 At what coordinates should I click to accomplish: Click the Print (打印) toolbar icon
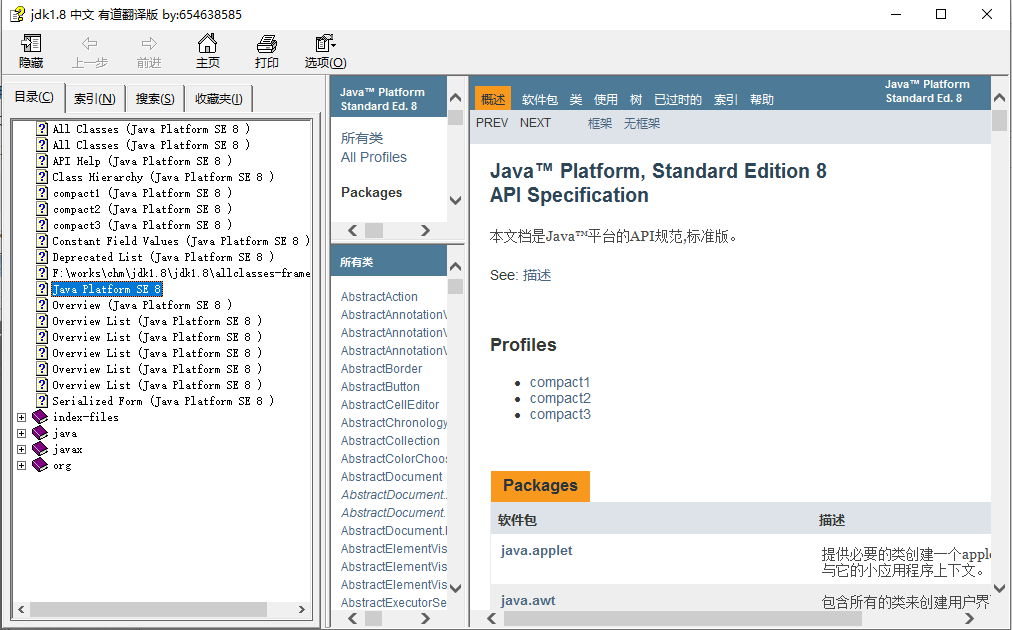point(266,44)
